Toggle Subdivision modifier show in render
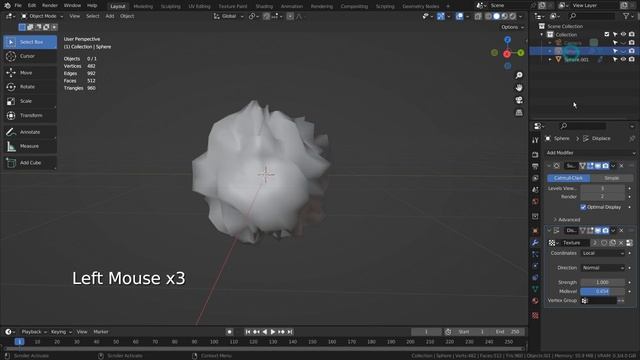This screenshot has width=640, height=360. pyautogui.click(x=606, y=166)
